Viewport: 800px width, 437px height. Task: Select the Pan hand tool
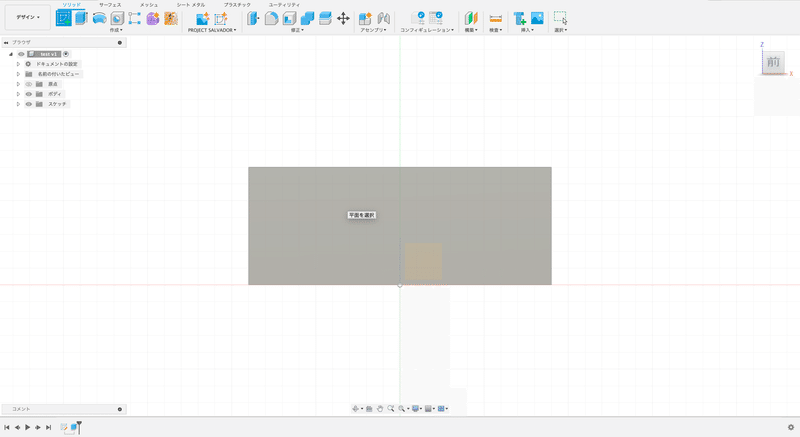pyautogui.click(x=380, y=408)
